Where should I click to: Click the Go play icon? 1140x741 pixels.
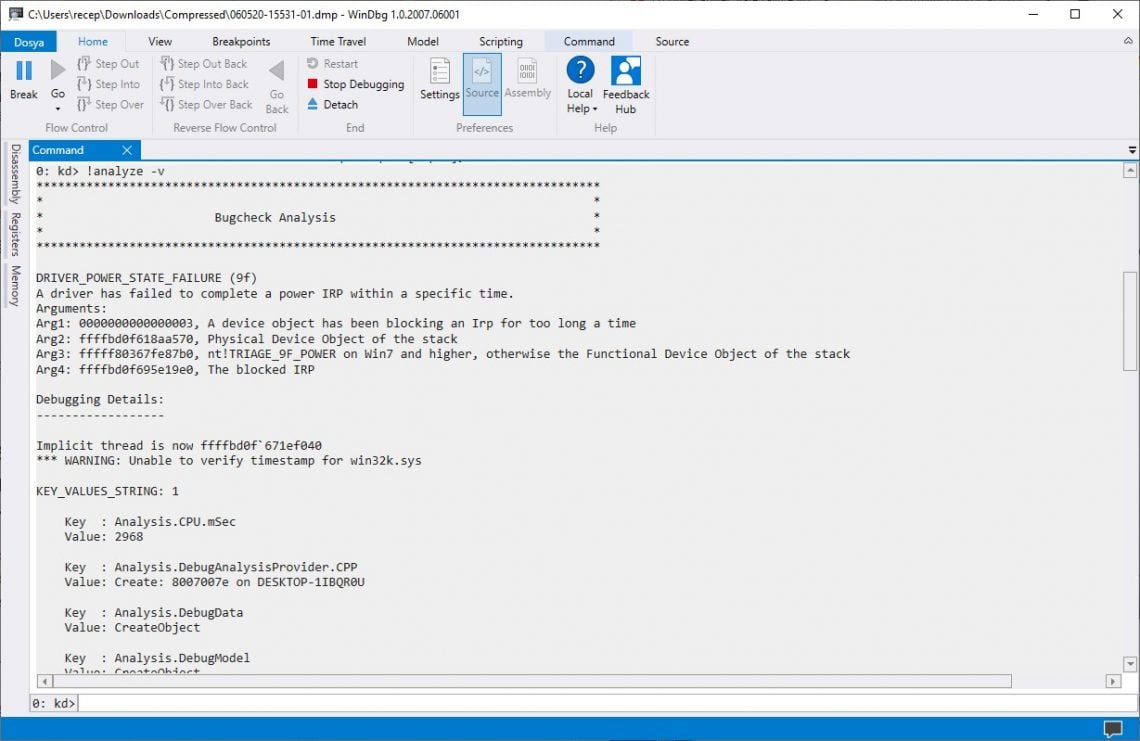(x=58, y=70)
